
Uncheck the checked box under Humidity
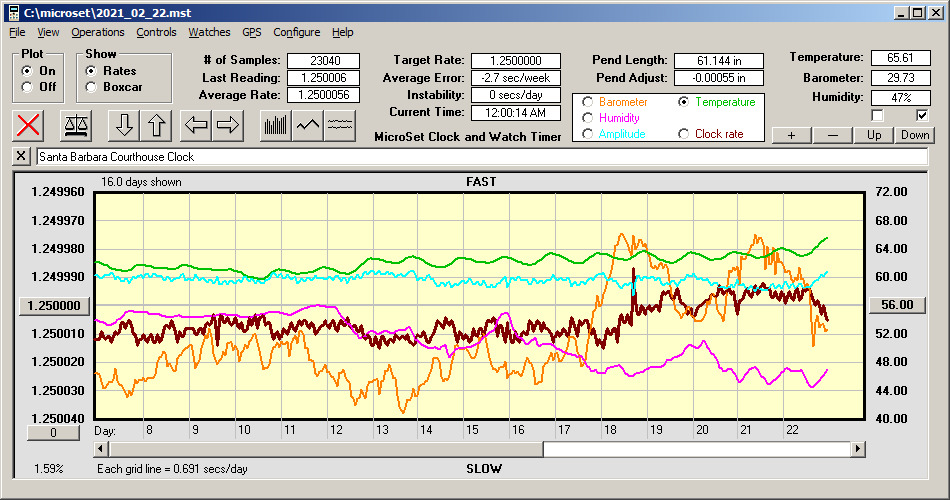(922, 116)
